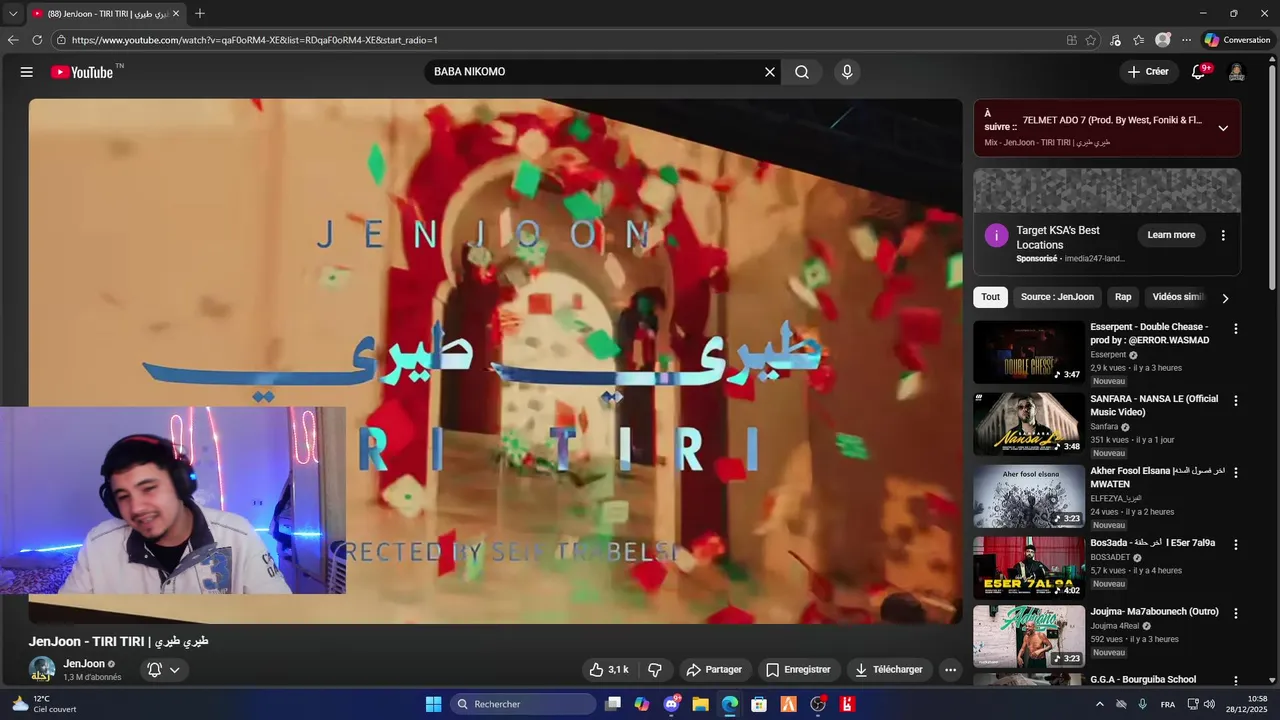Viewport: 1280px width, 720px height.
Task: Open the Windows Start menu
Action: coord(433,704)
